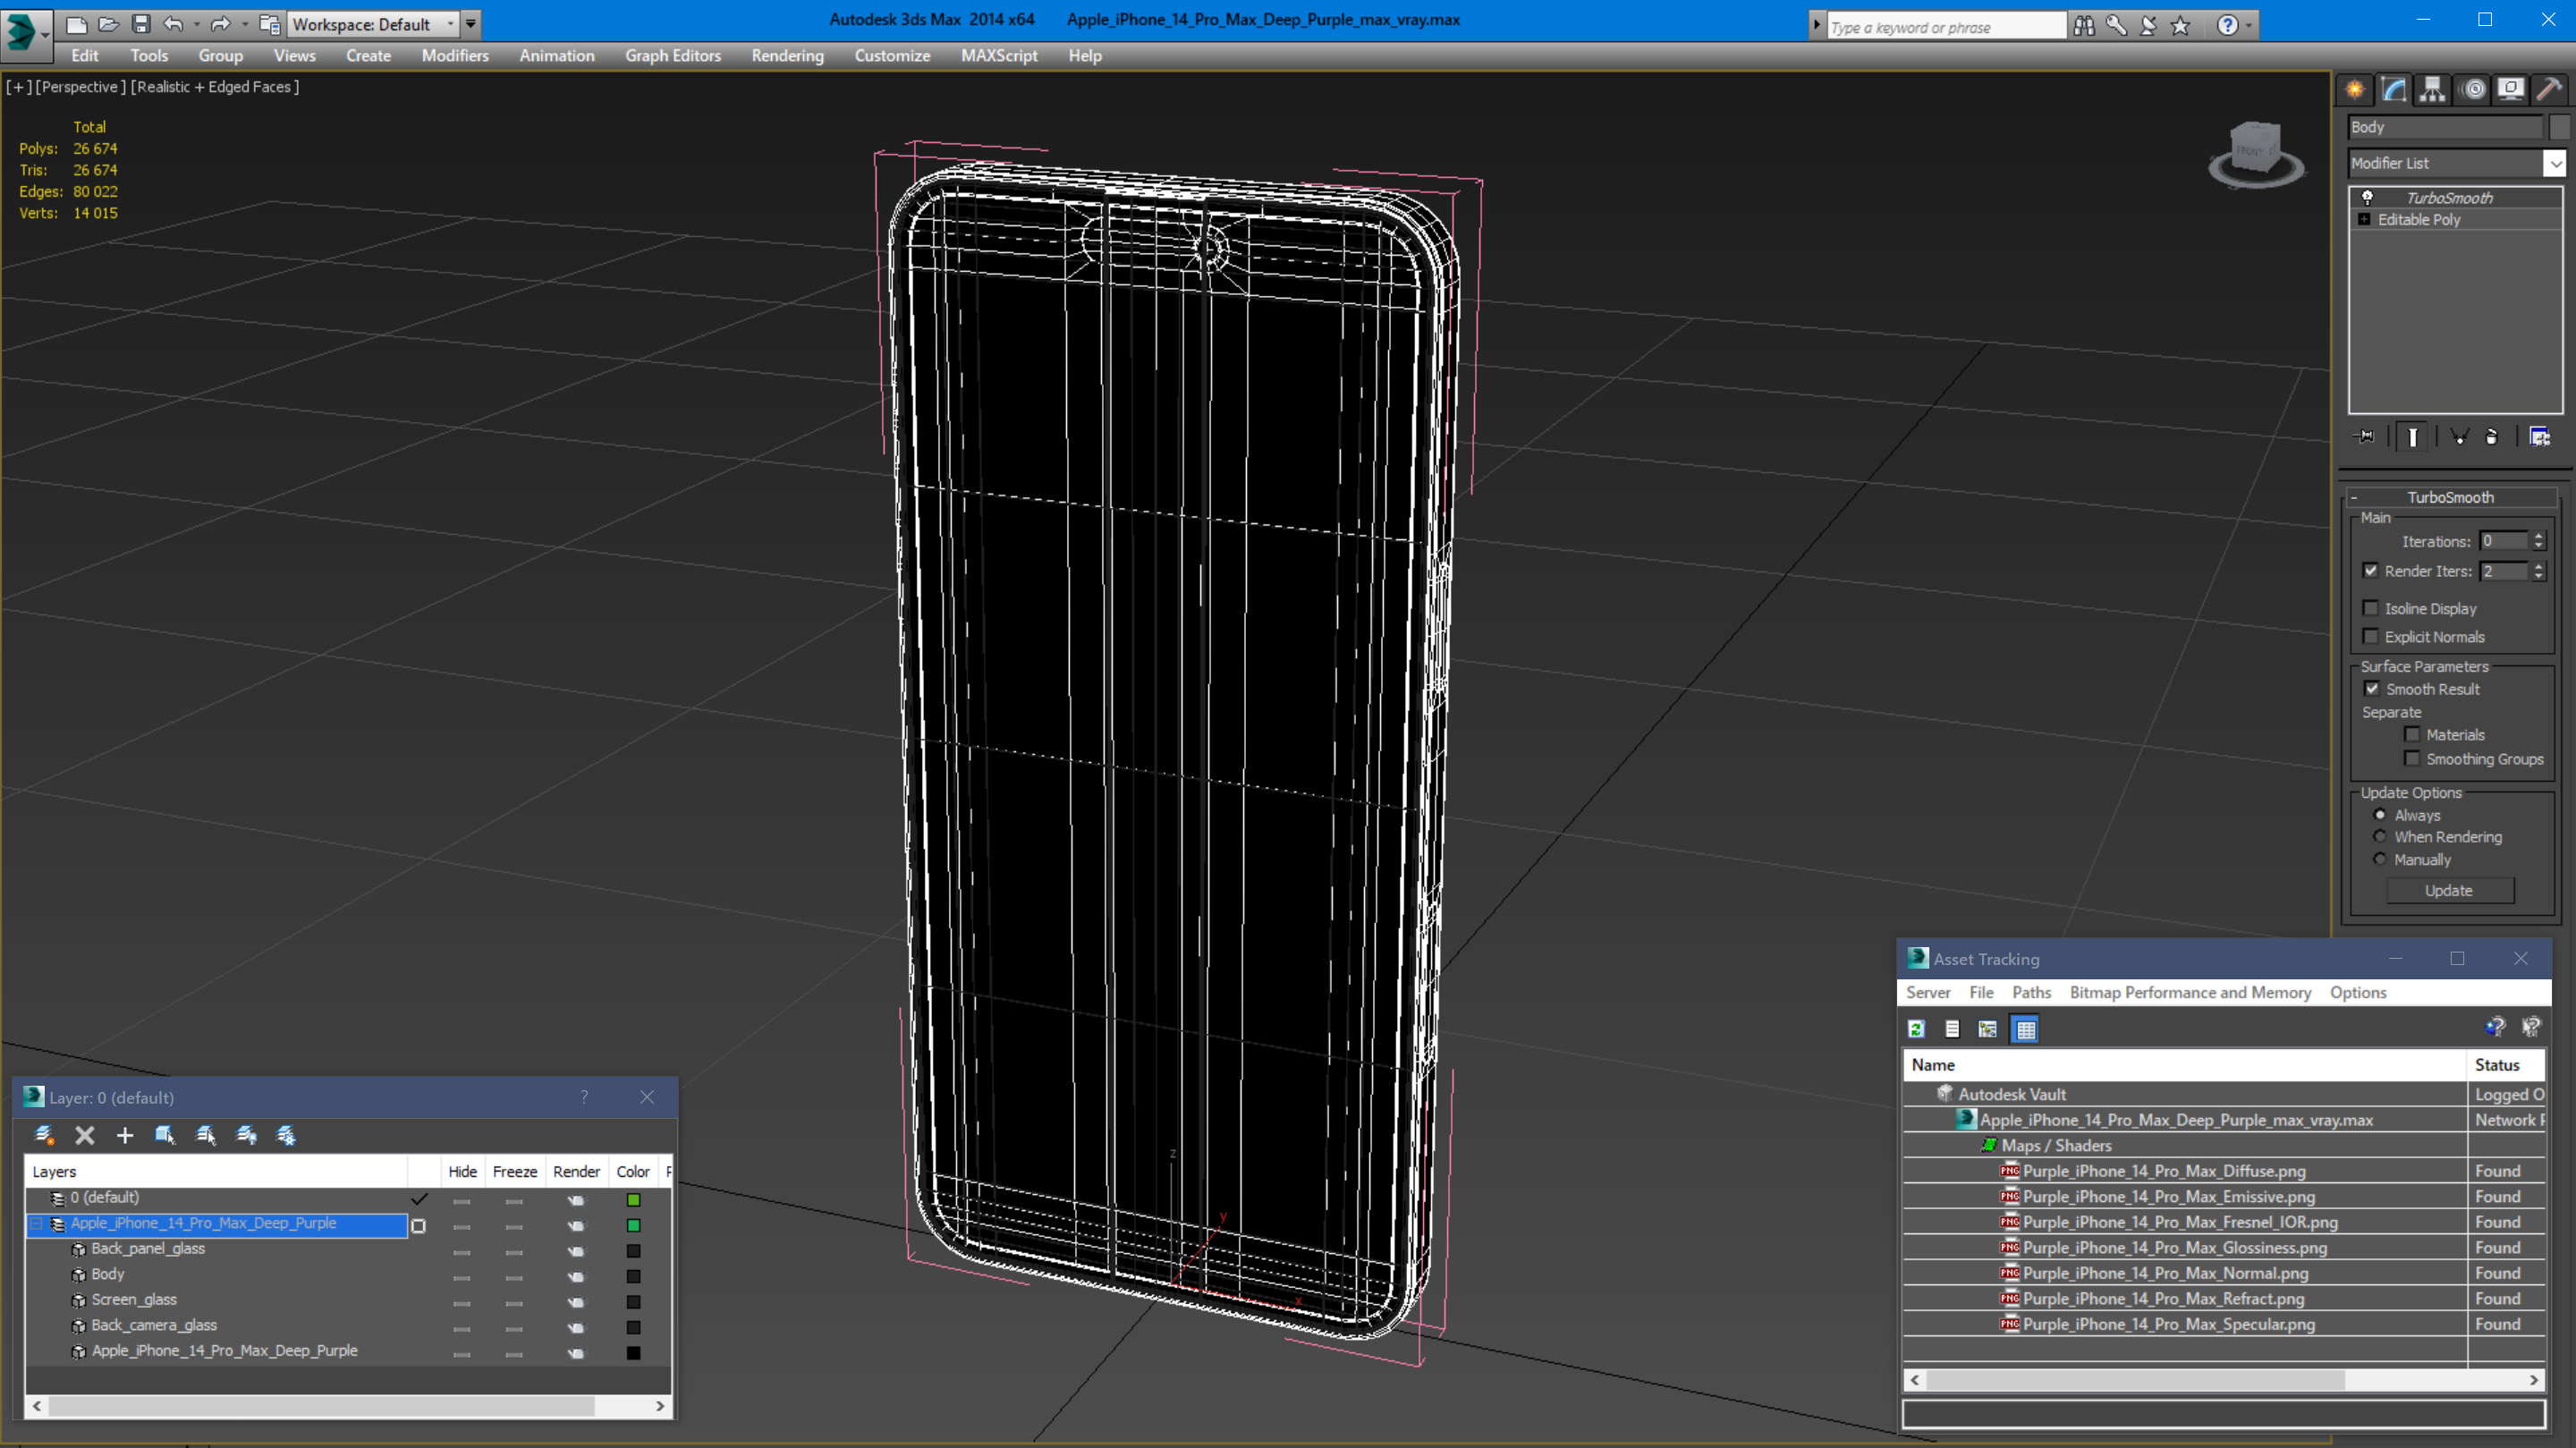Click the keyword search input field
The image size is (2576, 1448).
coord(1946,26)
